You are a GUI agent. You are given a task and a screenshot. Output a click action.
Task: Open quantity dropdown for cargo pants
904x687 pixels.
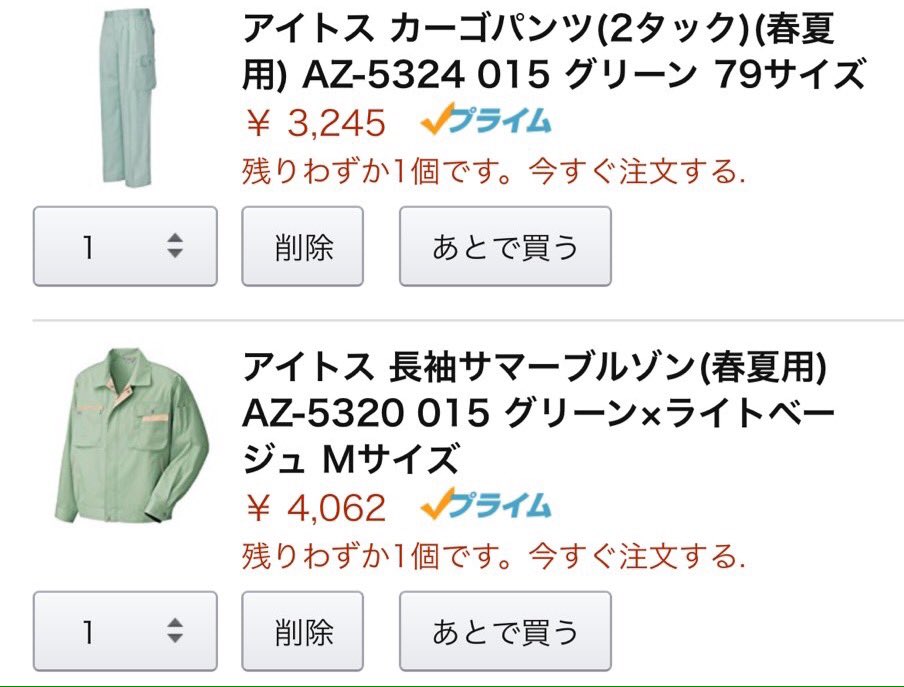(125, 246)
